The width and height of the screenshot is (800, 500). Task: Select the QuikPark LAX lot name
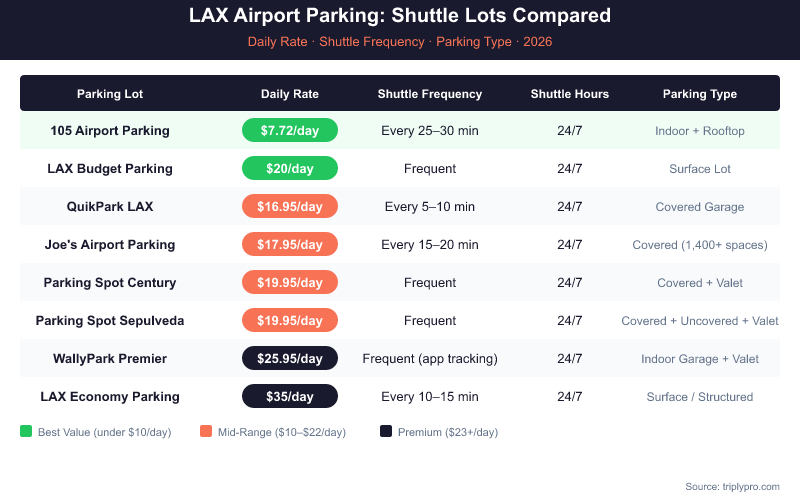pos(110,207)
